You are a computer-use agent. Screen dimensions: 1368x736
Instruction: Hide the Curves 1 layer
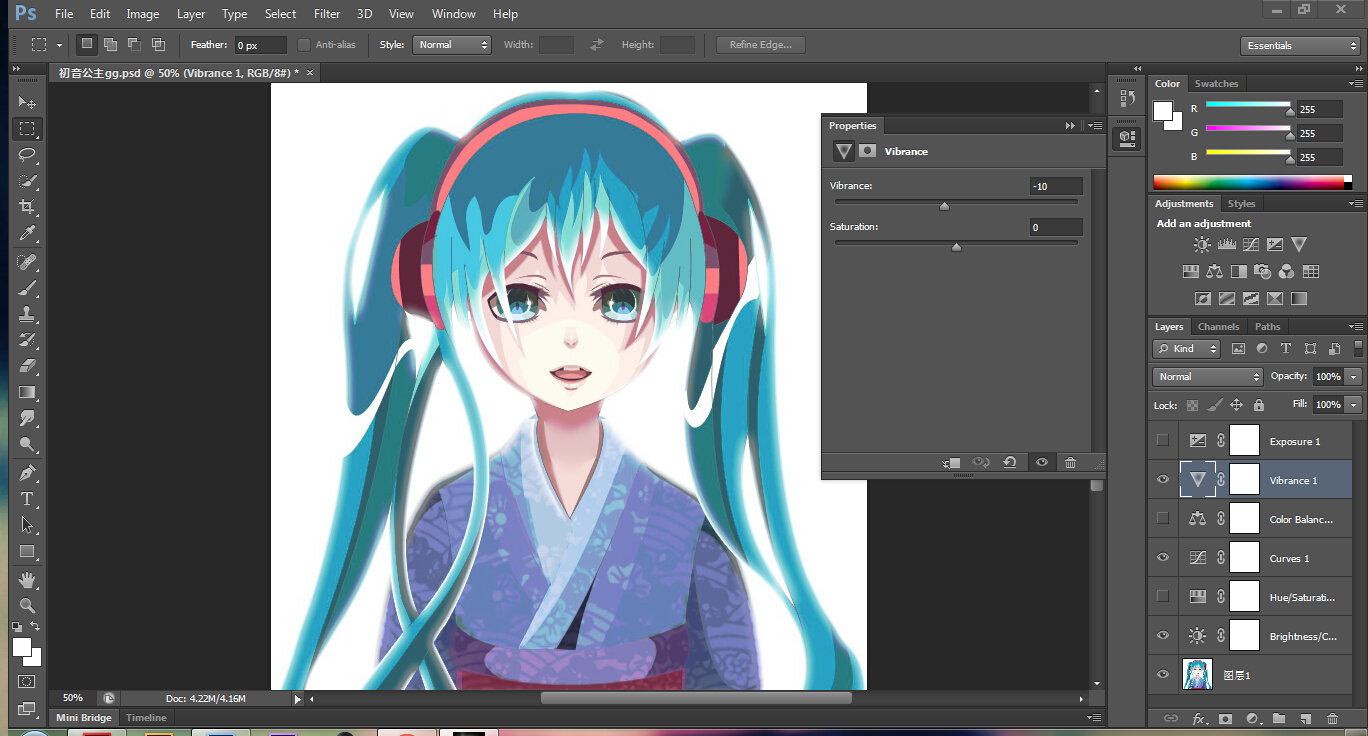(x=1162, y=557)
